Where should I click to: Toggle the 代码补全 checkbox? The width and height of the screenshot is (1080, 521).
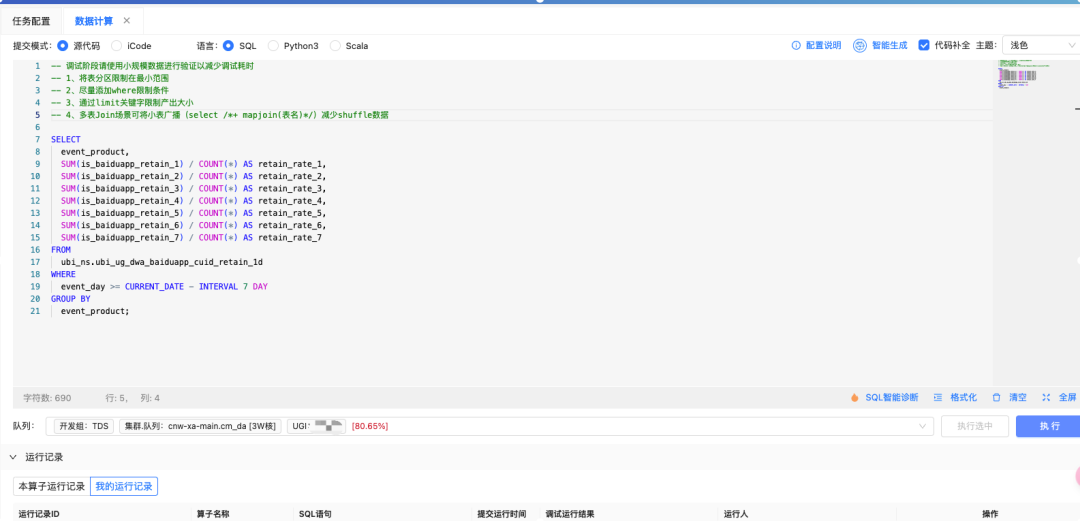(924, 45)
